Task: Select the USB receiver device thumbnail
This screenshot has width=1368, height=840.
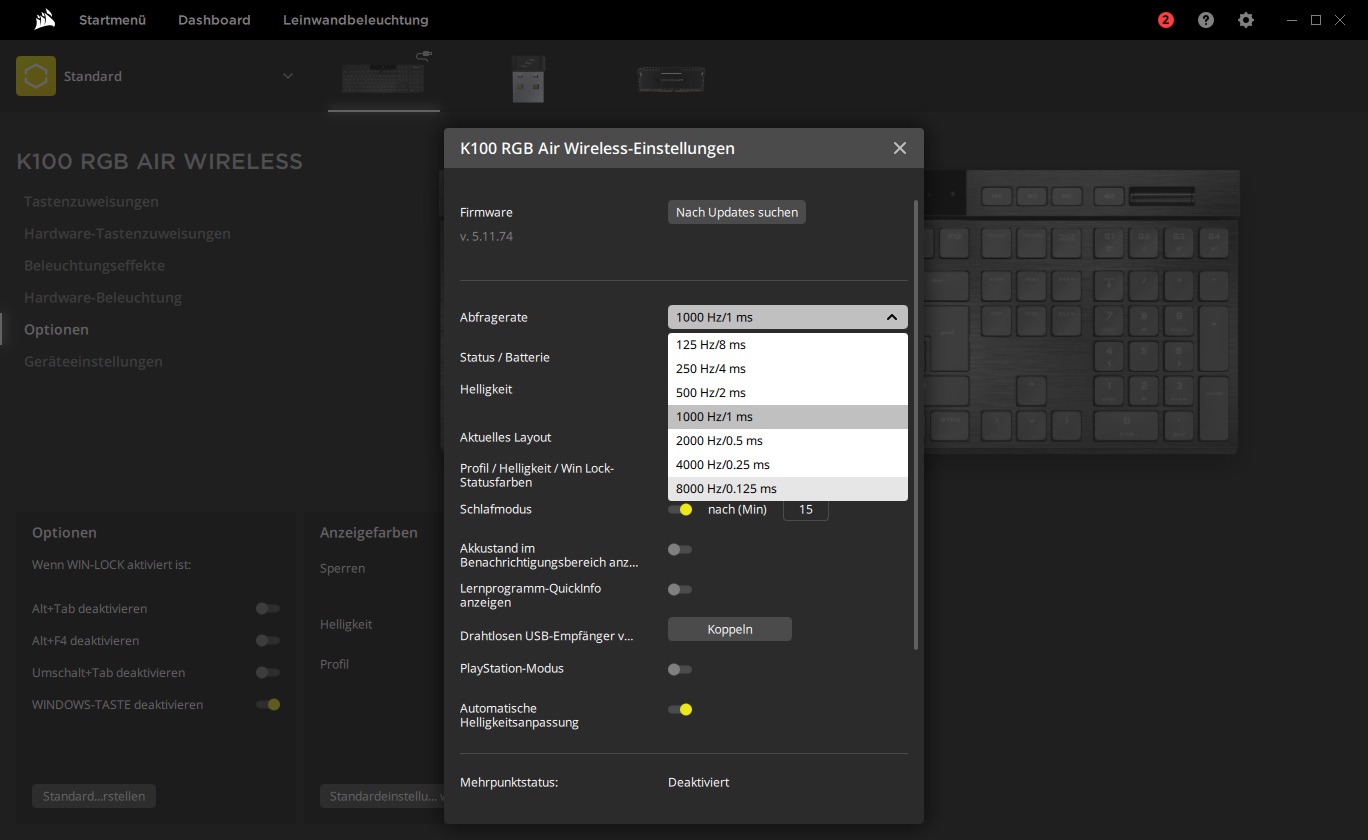Action: [x=528, y=78]
